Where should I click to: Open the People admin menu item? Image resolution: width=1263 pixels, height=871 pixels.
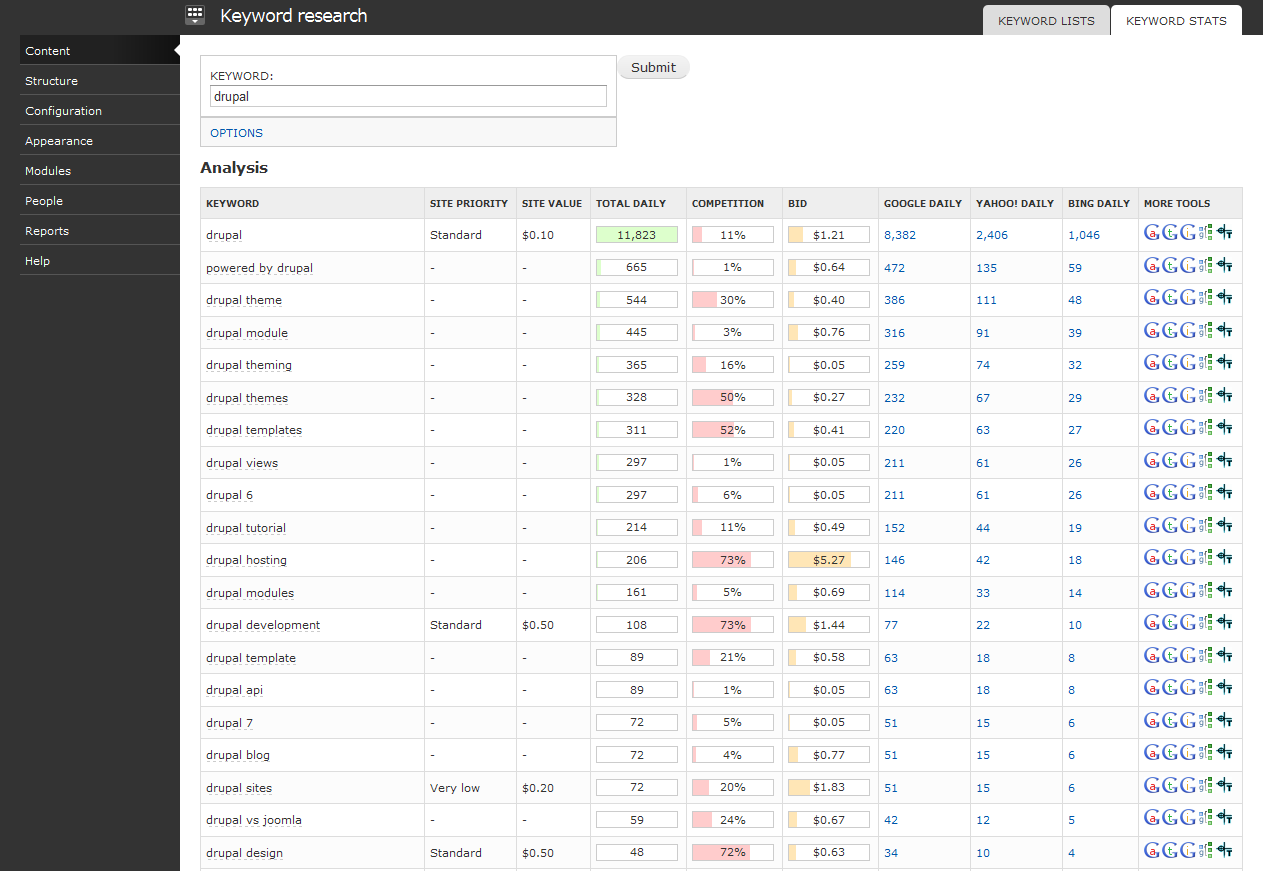coord(100,201)
